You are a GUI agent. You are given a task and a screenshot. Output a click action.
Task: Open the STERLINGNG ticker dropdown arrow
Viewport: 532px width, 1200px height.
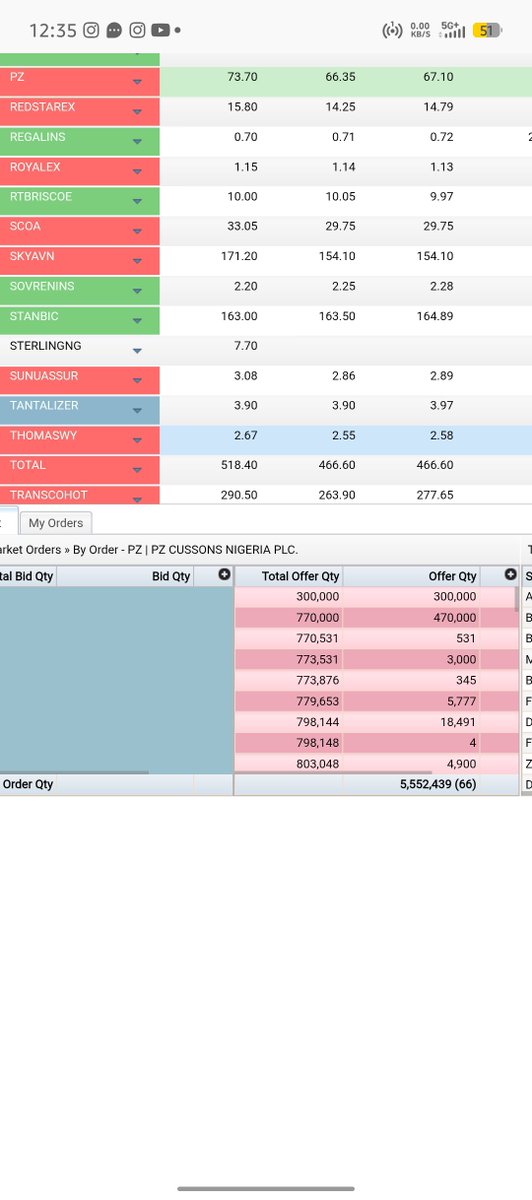pyautogui.click(x=137, y=351)
